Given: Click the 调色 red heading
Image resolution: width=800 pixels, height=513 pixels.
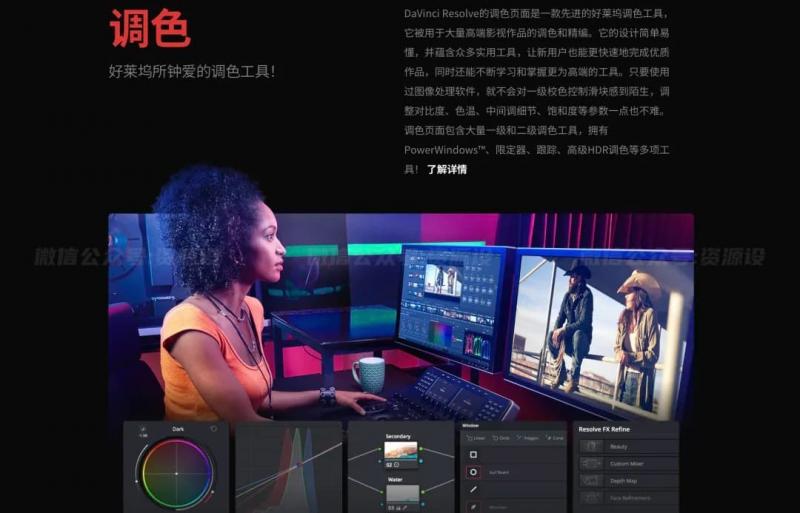Looking at the screenshot, I should (x=149, y=28).
